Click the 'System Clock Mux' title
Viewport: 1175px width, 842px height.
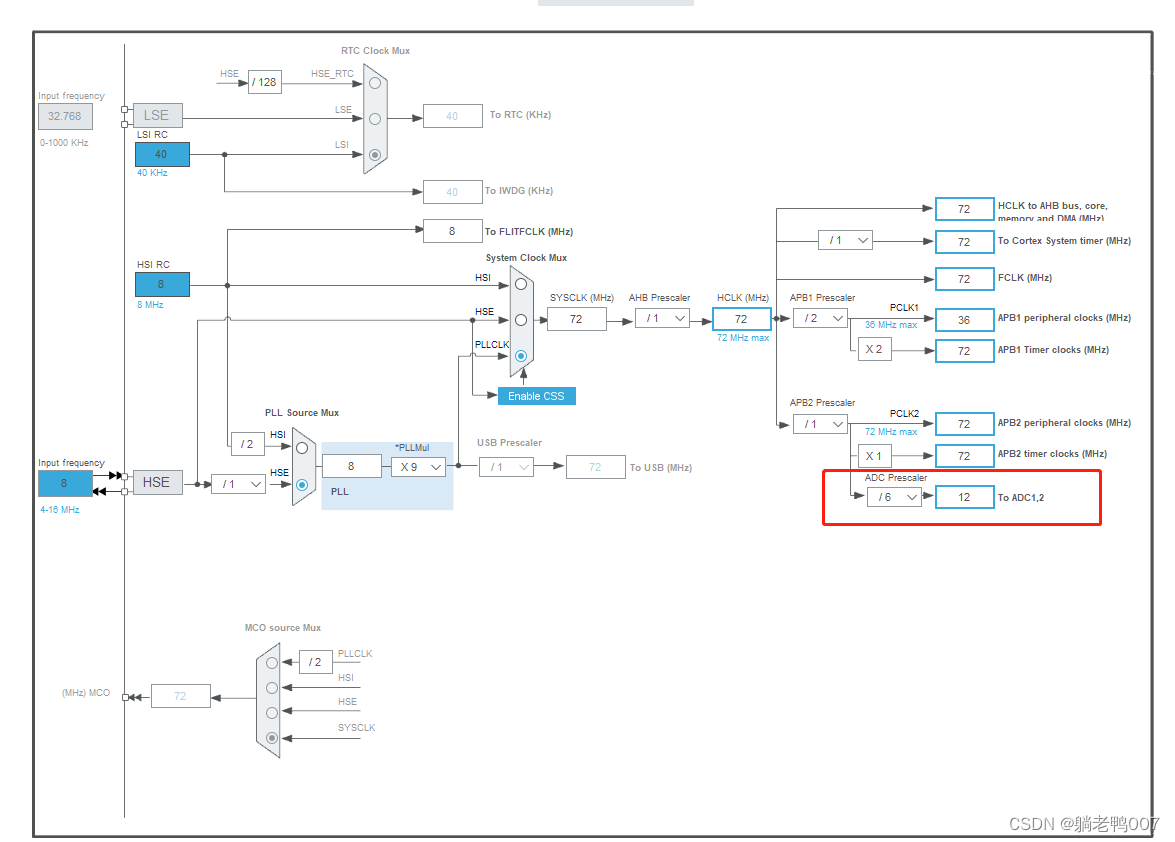526,258
